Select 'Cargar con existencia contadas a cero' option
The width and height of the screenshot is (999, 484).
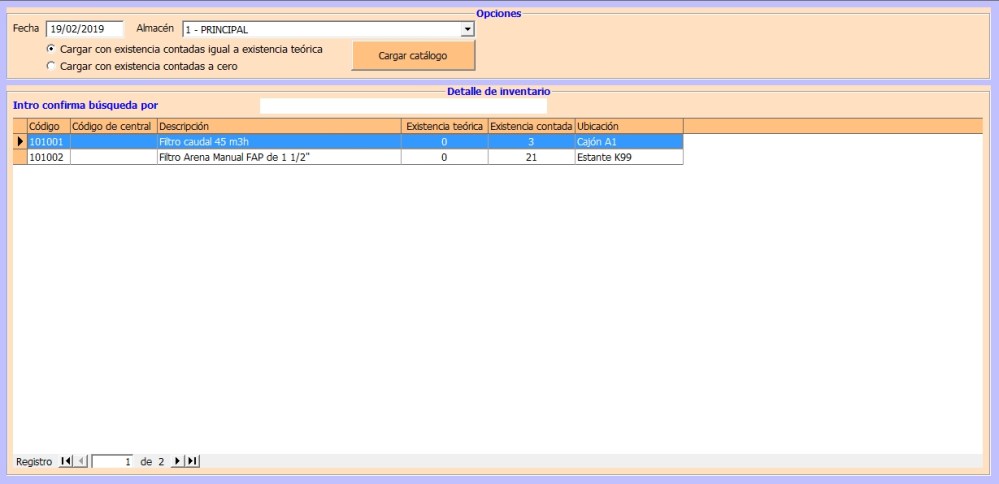click(x=52, y=66)
